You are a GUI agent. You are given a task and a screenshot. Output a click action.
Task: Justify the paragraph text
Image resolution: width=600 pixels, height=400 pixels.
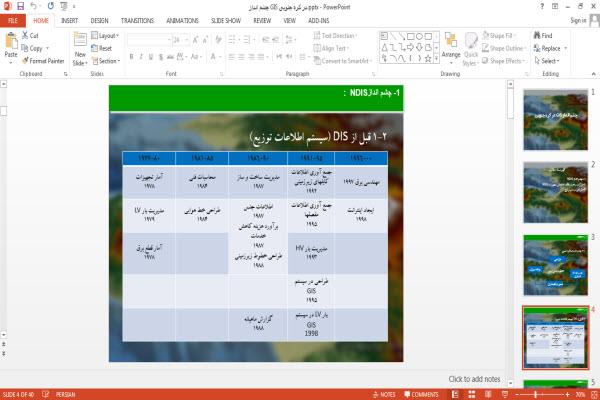261,57
